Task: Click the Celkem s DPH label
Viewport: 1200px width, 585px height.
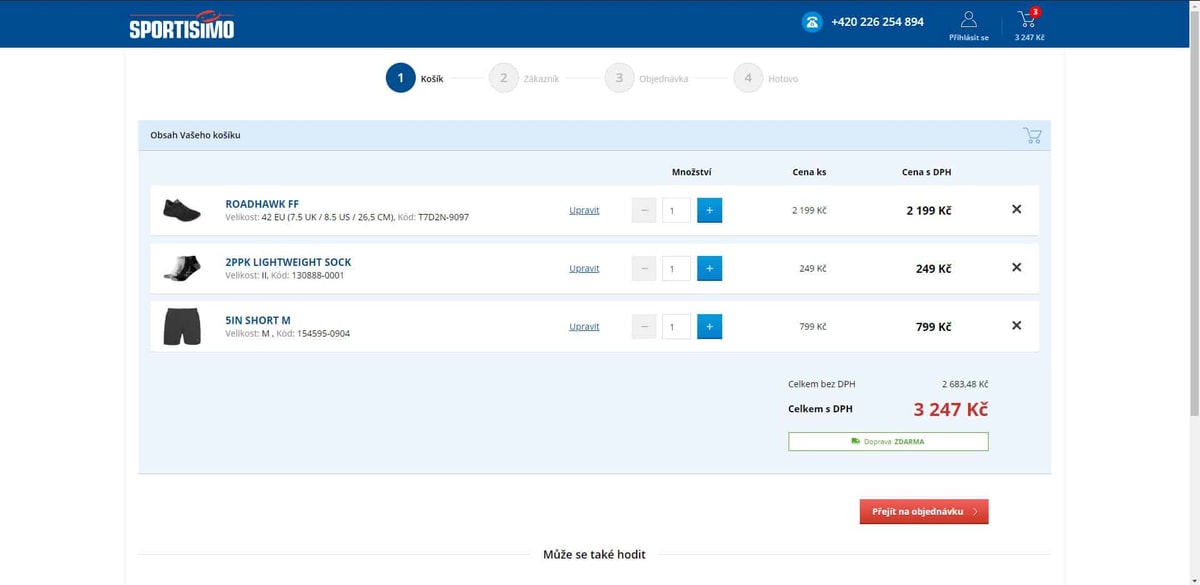Action: (x=820, y=409)
